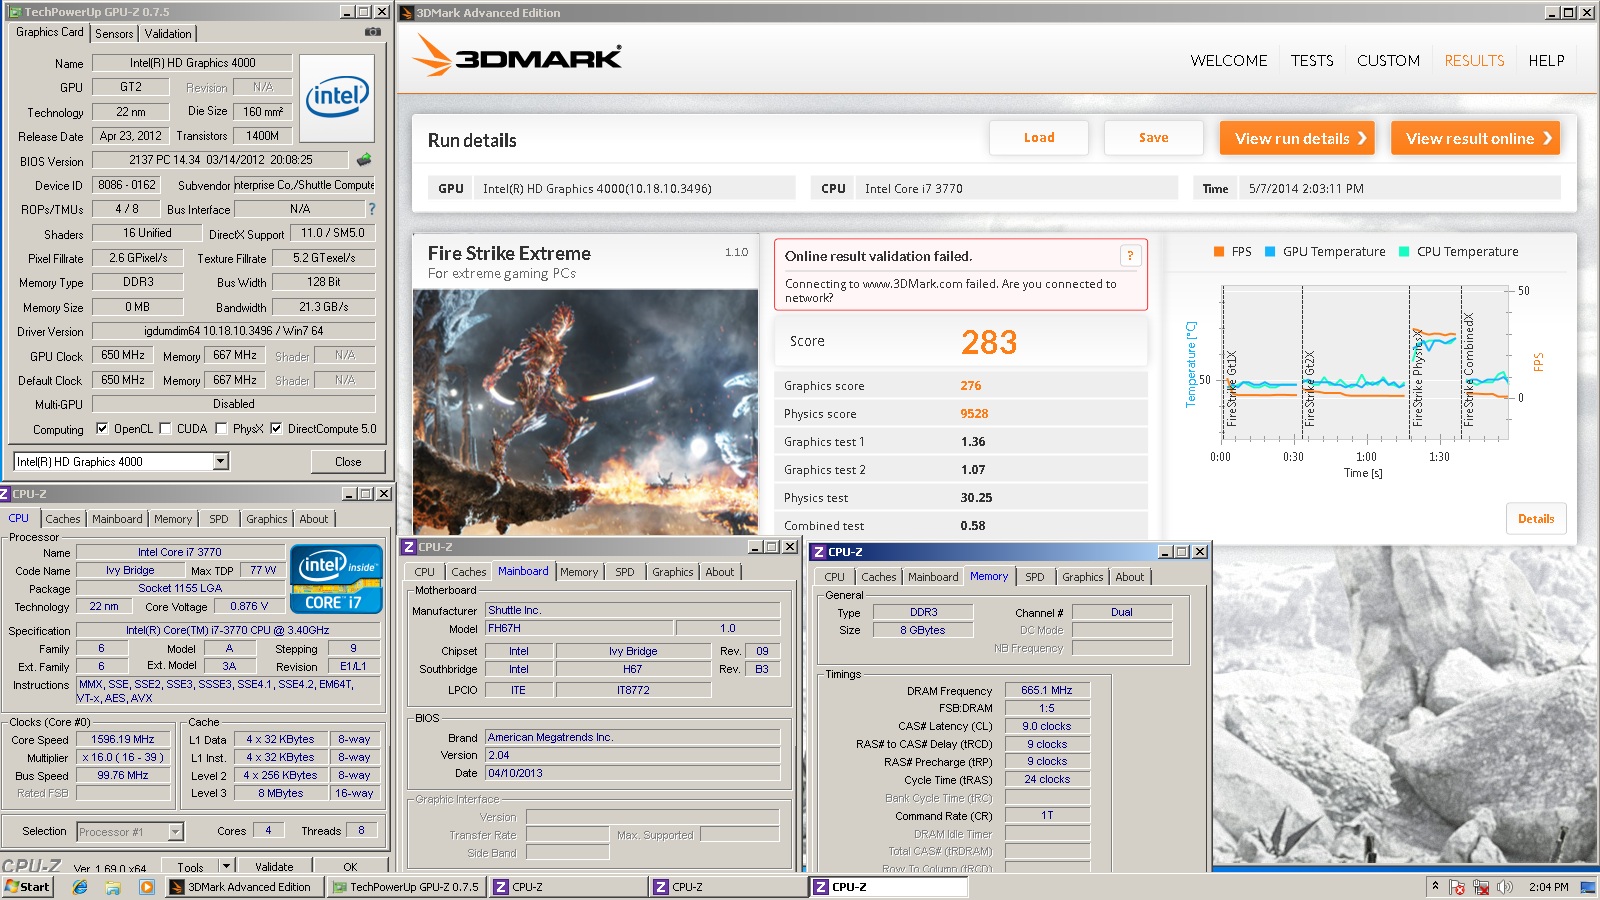Click the Validate button in CPU-Z
This screenshot has width=1600, height=900.
pos(274,867)
